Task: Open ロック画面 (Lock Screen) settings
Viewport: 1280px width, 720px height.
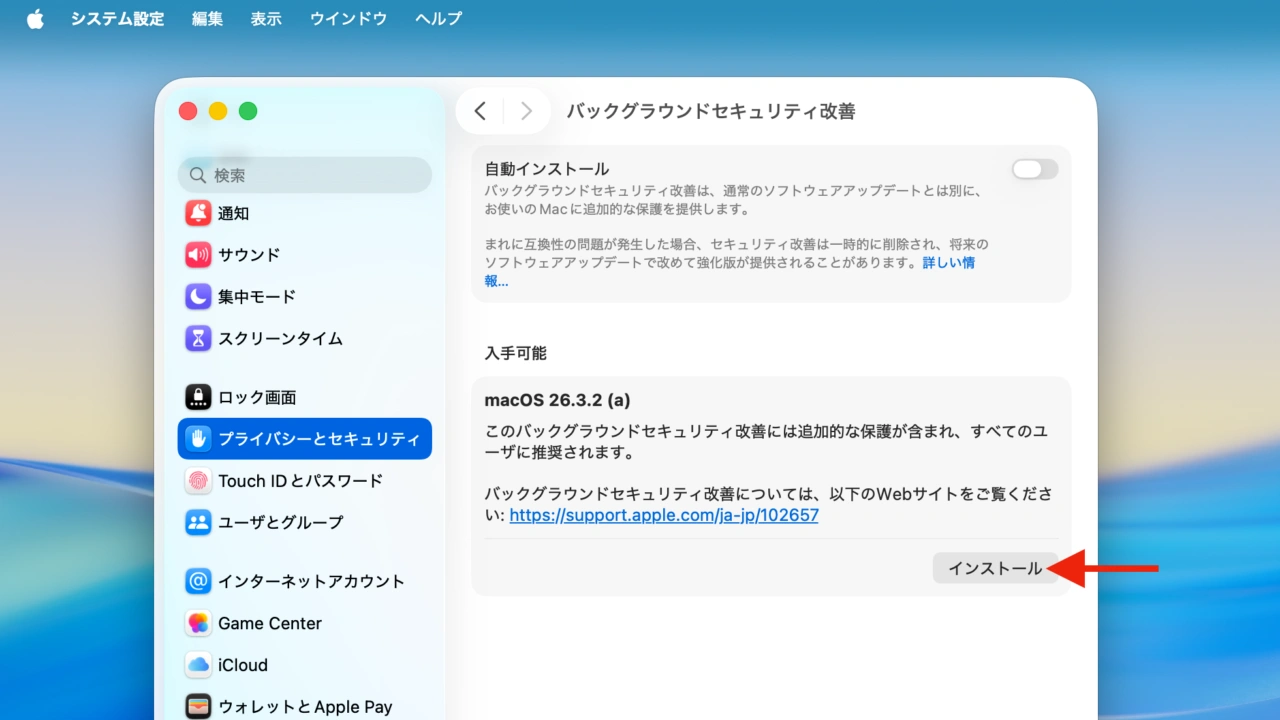Action: point(199,397)
